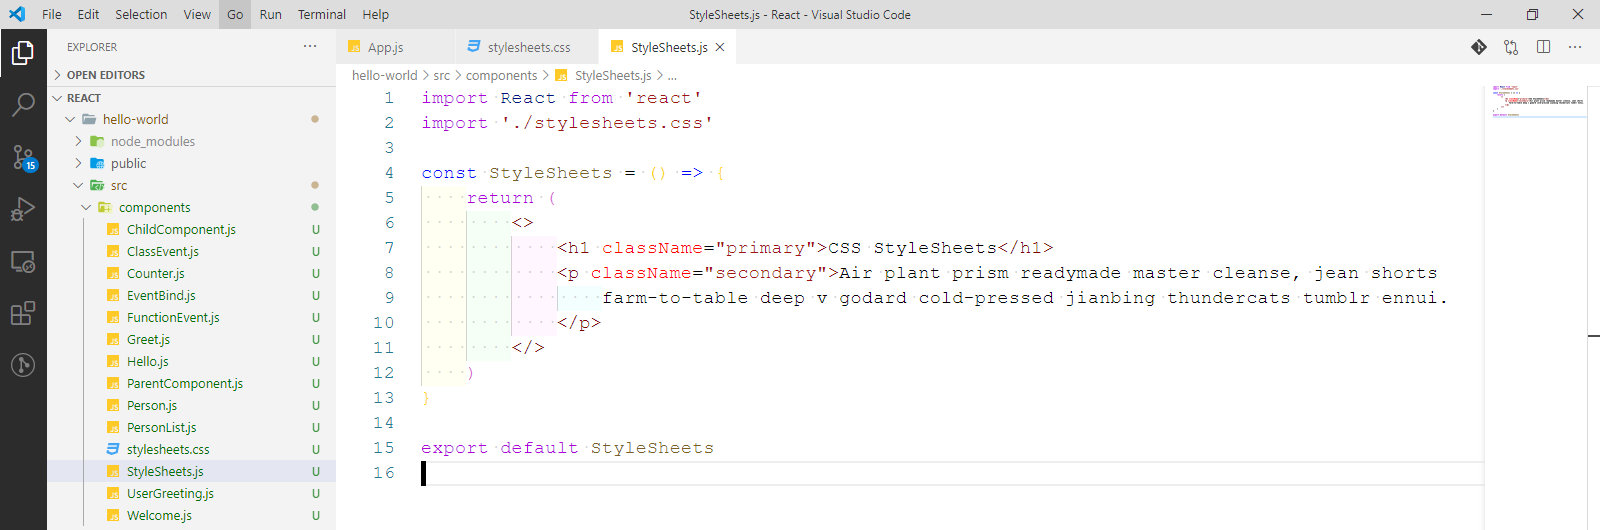Select StyleSheets.js in the explorer tree
Screen dimensions: 1600x530
191,471
